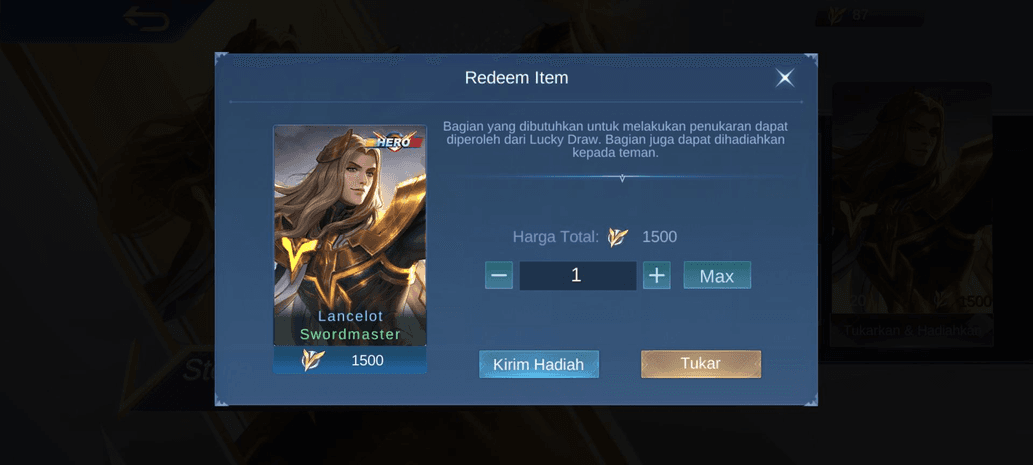Click the Redeem Item title
The width and height of the screenshot is (1033, 465).
[x=516, y=78]
